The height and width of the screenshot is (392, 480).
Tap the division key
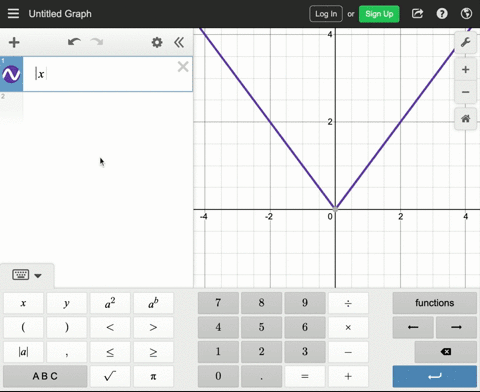[348, 303]
